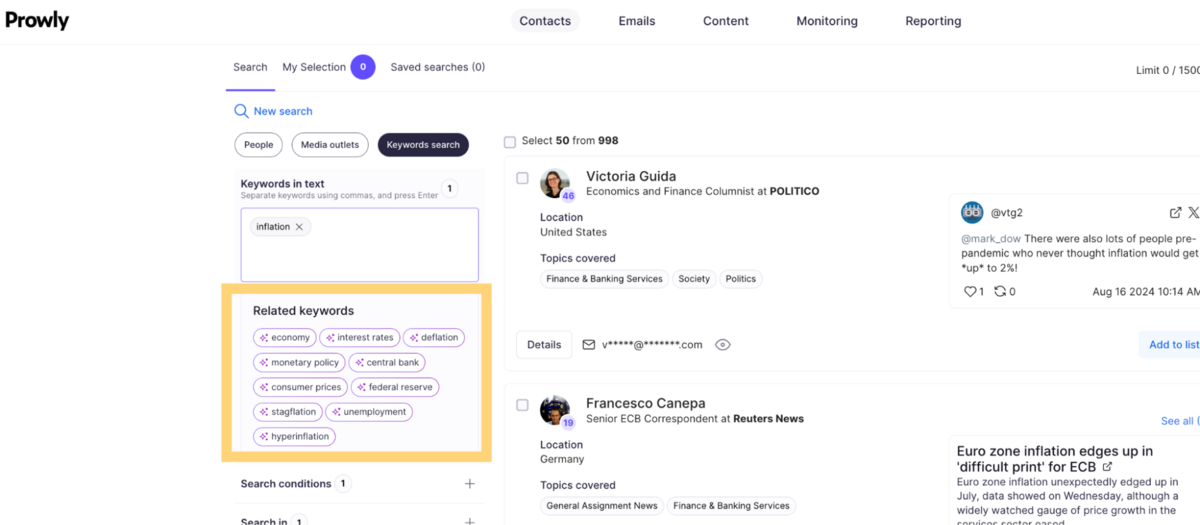Add the stagflation related keyword
1200x525 pixels.
(287, 412)
